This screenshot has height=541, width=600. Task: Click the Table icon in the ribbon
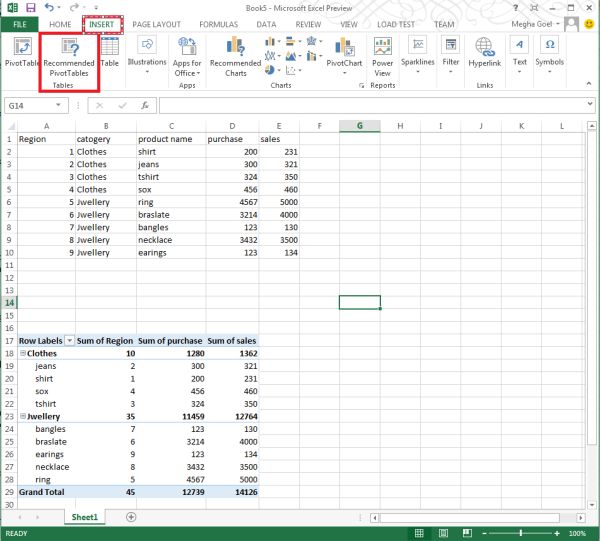109,52
